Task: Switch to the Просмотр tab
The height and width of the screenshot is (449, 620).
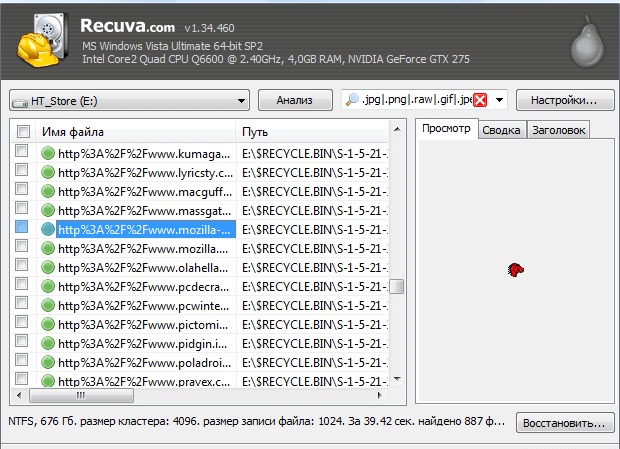Action: pos(446,128)
